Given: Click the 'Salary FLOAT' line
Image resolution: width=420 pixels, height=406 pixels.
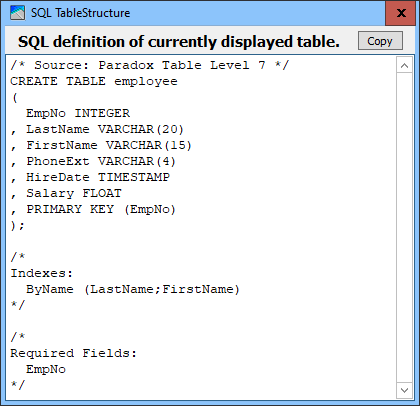Looking at the screenshot, I should click(66, 193).
